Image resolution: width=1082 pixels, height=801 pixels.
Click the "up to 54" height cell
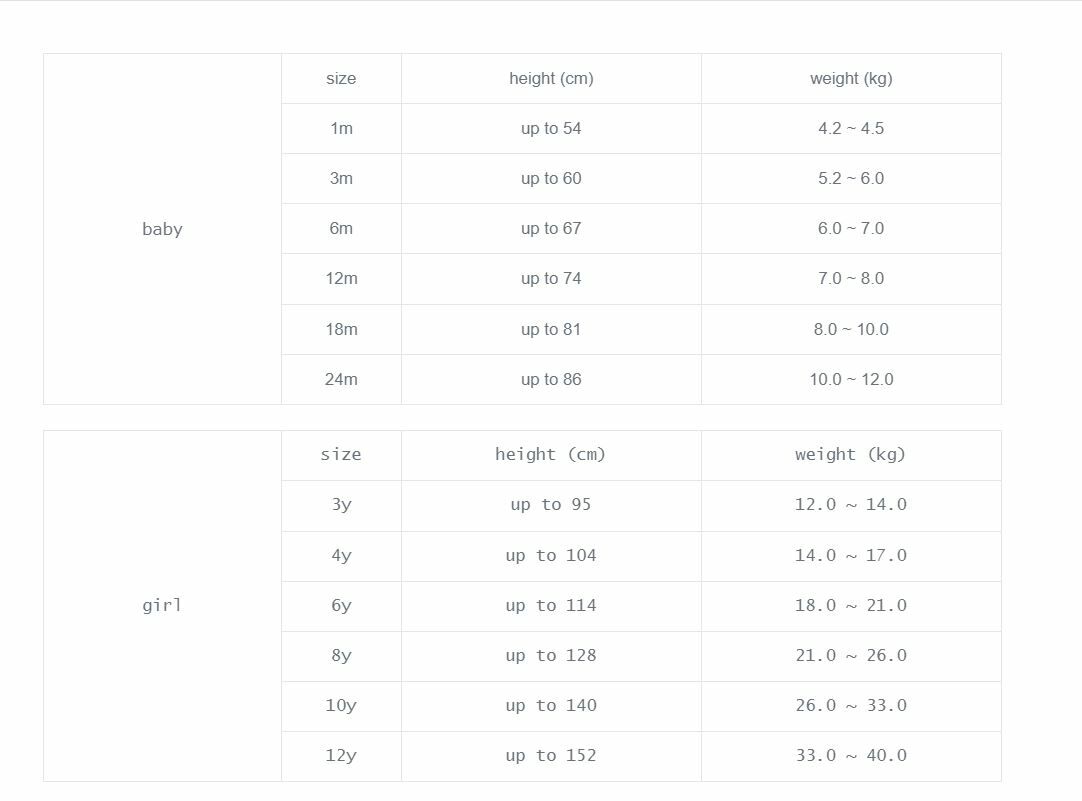pyautogui.click(x=551, y=128)
